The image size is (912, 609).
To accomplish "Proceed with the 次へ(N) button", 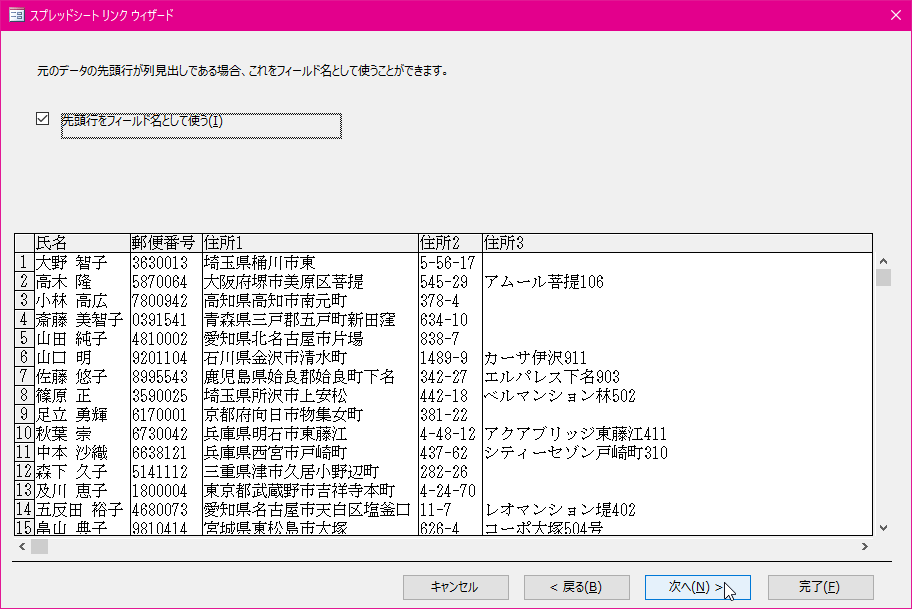I will (x=697, y=587).
